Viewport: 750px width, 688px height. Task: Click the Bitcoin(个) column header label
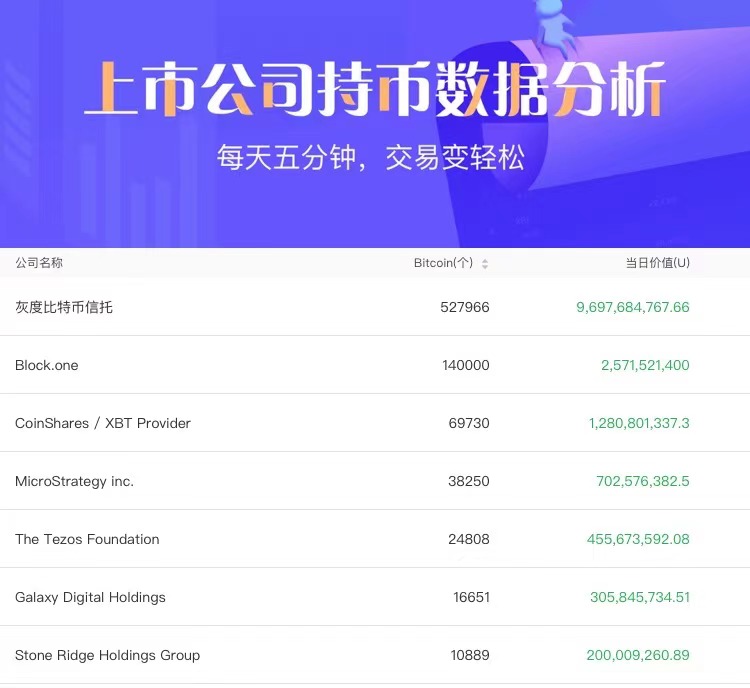pos(443,263)
